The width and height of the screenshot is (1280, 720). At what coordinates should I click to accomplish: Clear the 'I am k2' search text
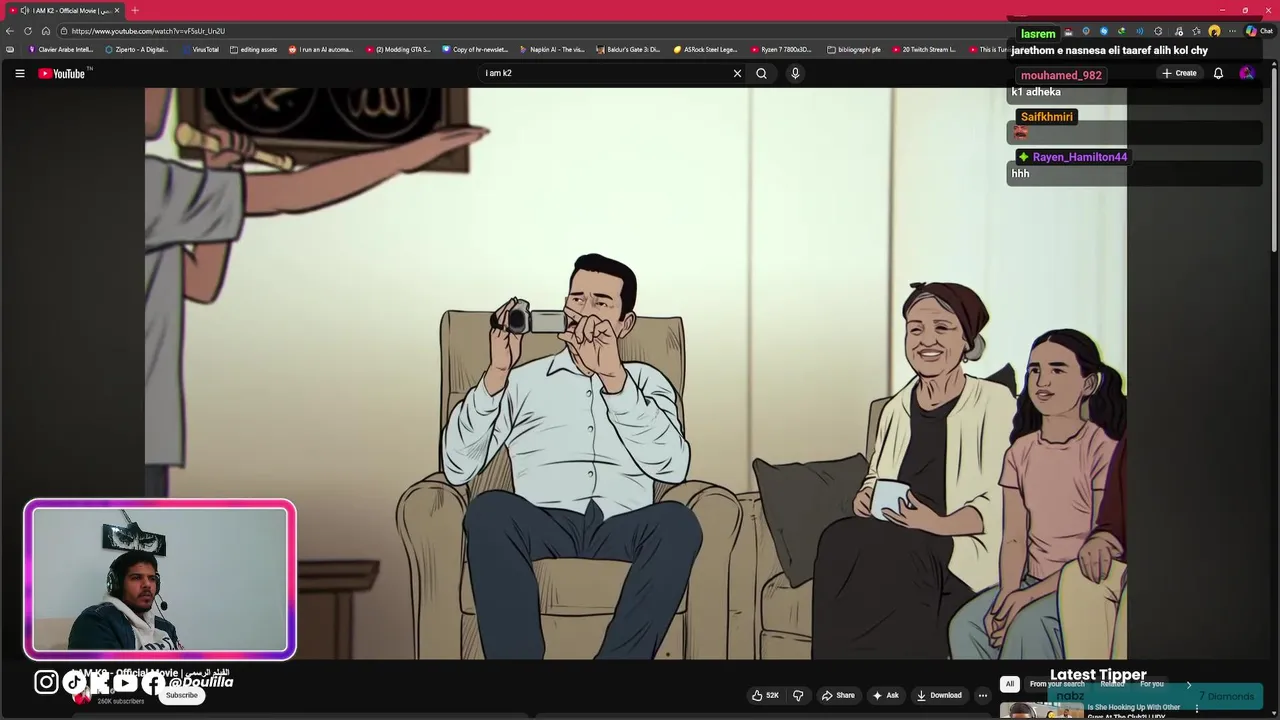coord(737,73)
